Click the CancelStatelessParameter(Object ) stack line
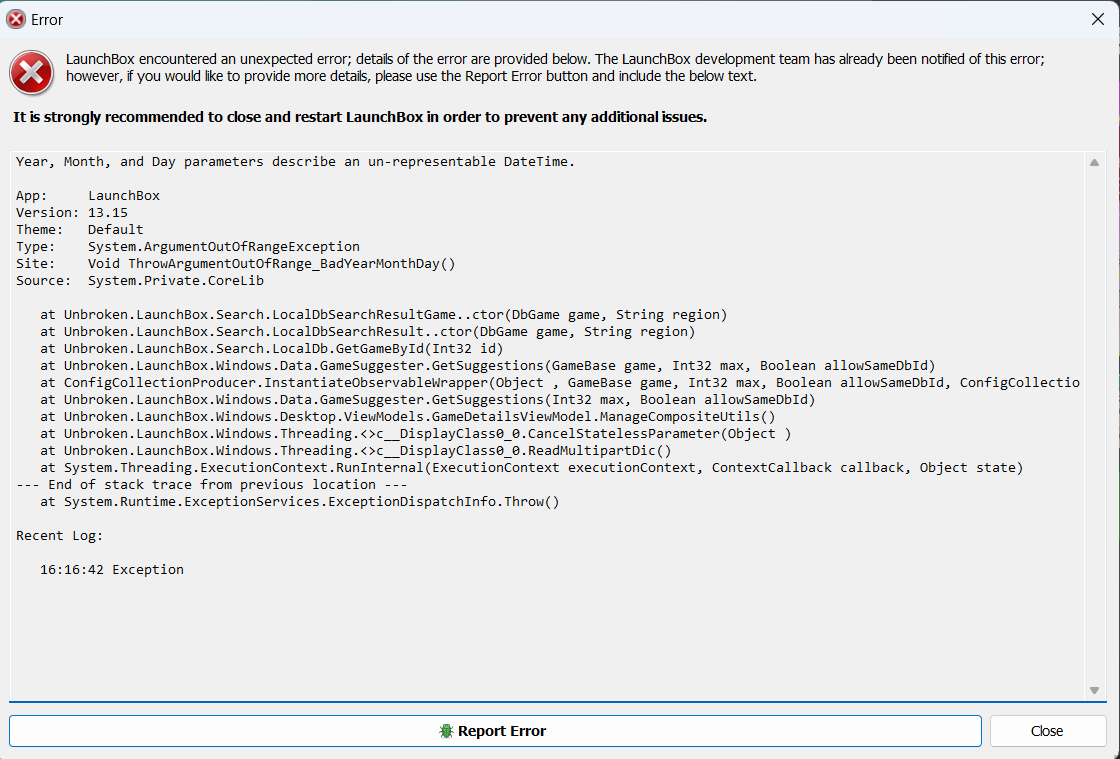Image resolution: width=1120 pixels, height=759 pixels. [x=416, y=433]
